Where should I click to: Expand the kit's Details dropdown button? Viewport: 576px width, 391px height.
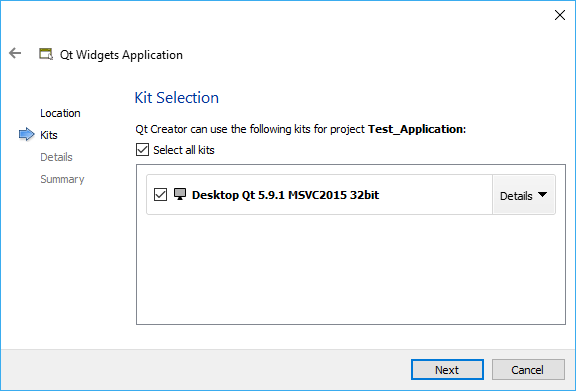[523, 195]
